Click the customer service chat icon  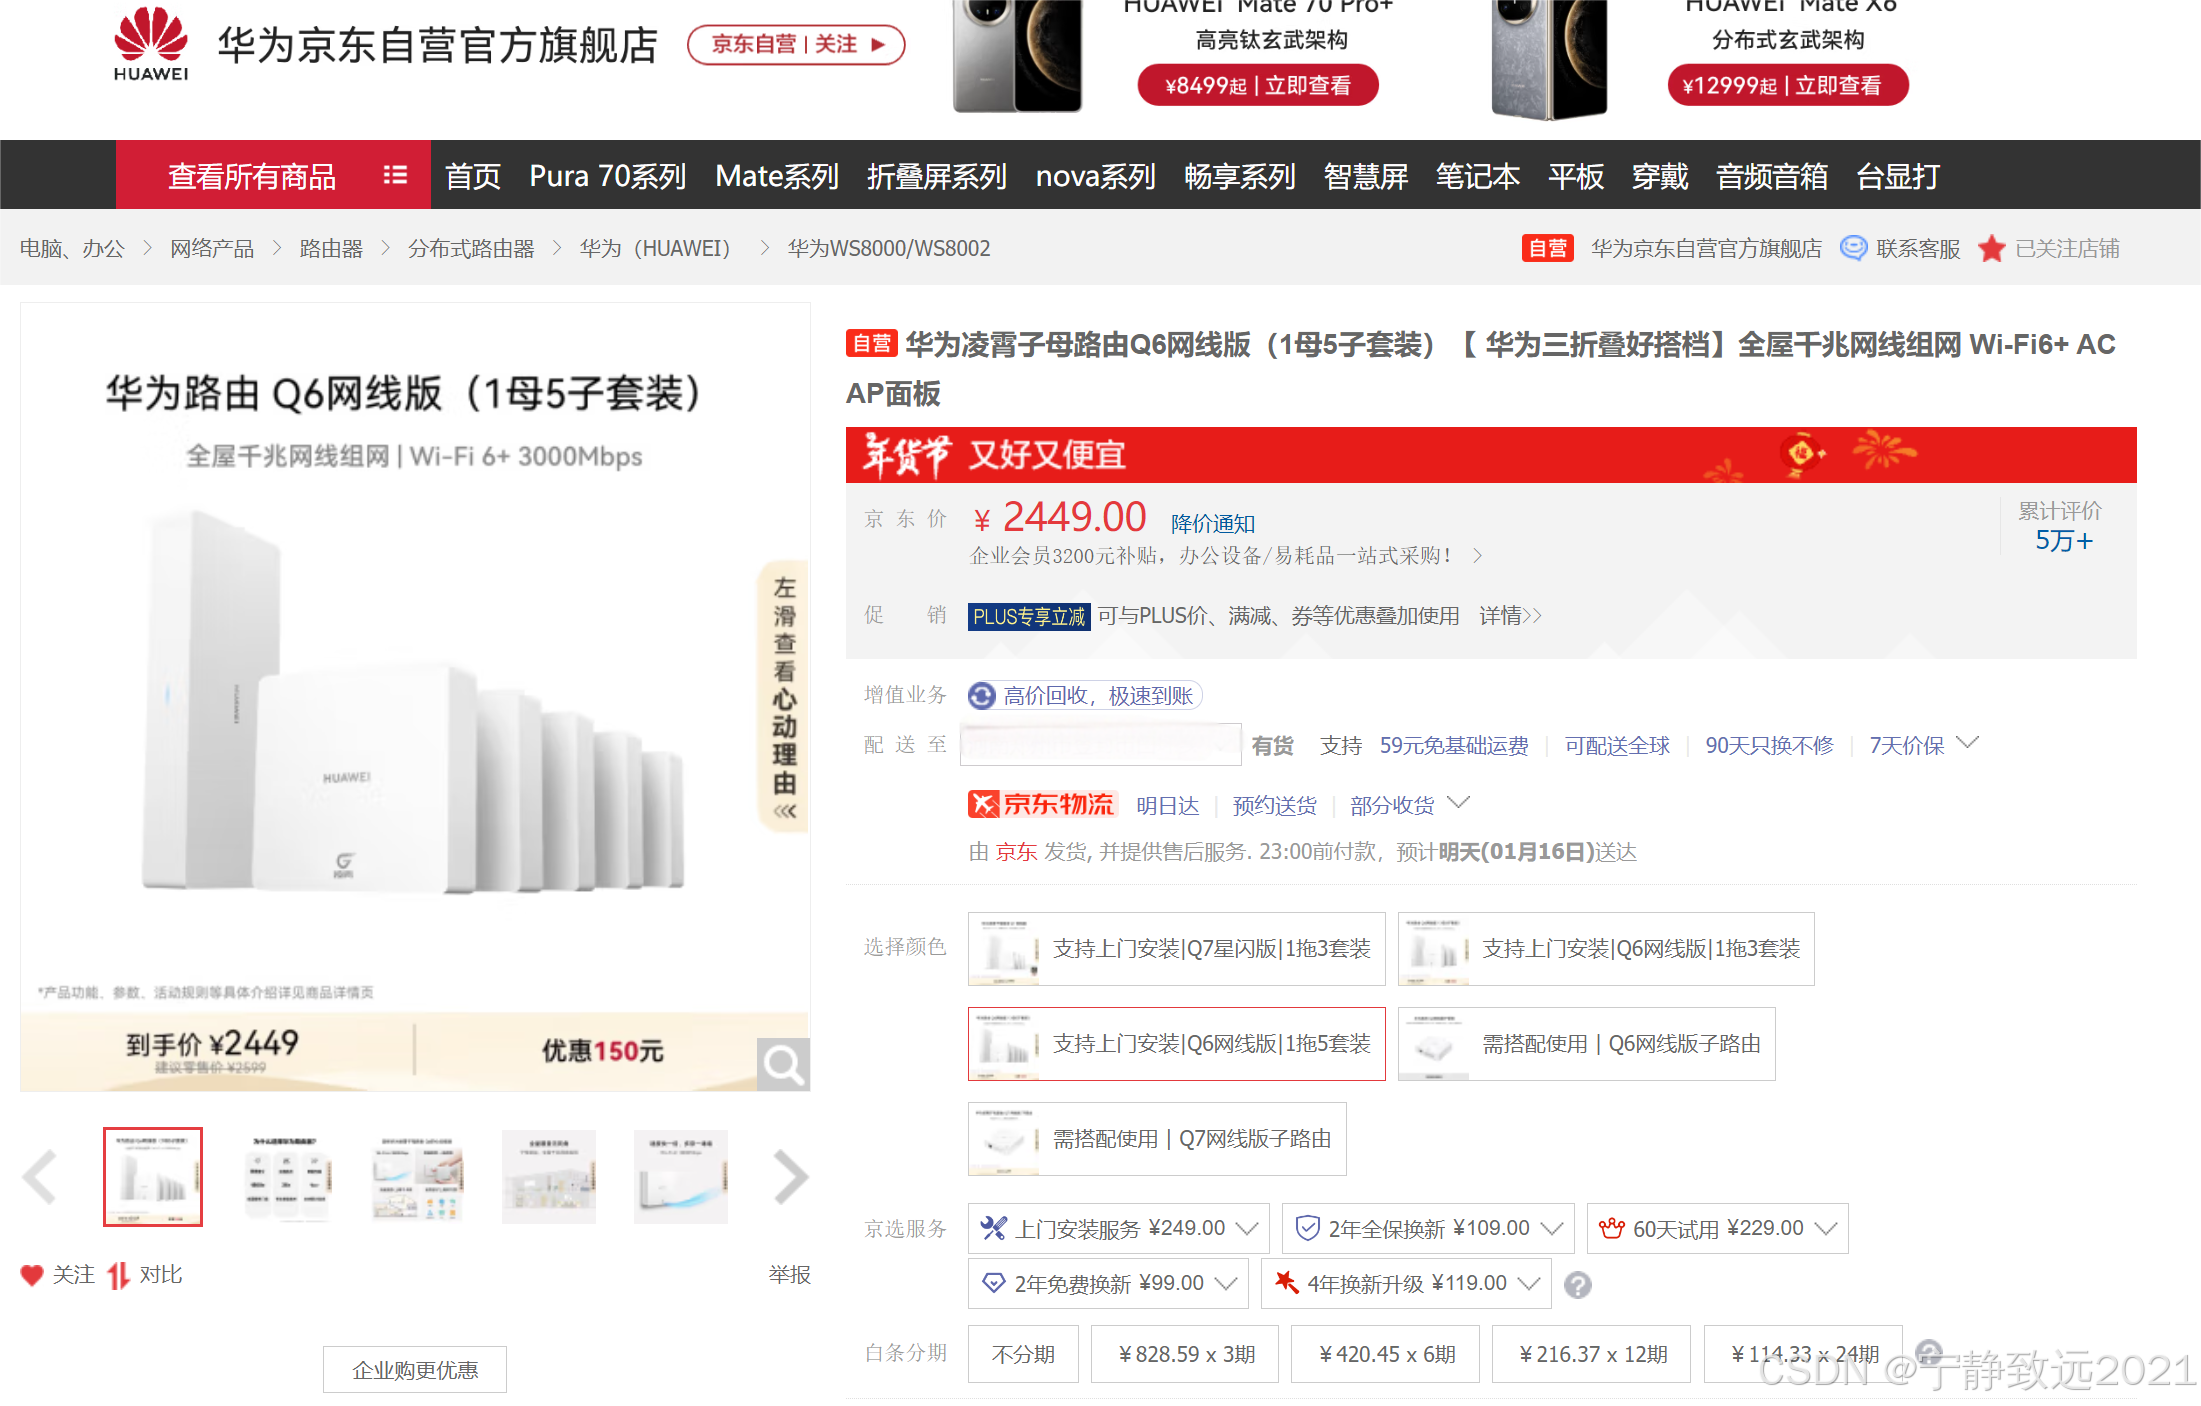coord(1853,248)
